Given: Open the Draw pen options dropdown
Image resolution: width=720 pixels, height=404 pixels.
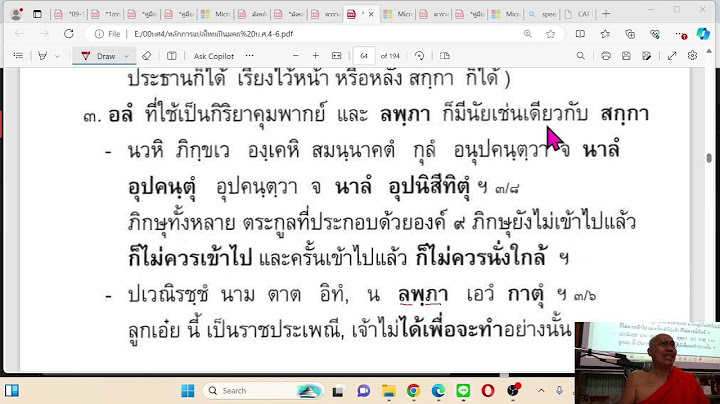Looking at the screenshot, I should (127, 56).
